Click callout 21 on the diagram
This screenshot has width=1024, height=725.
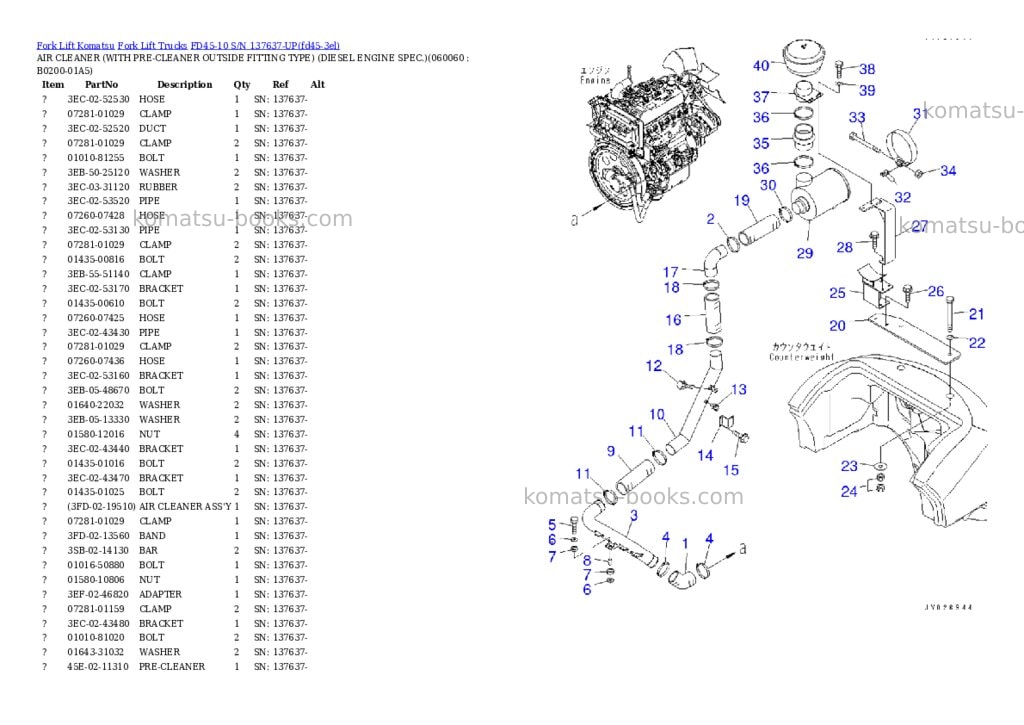pyautogui.click(x=976, y=314)
